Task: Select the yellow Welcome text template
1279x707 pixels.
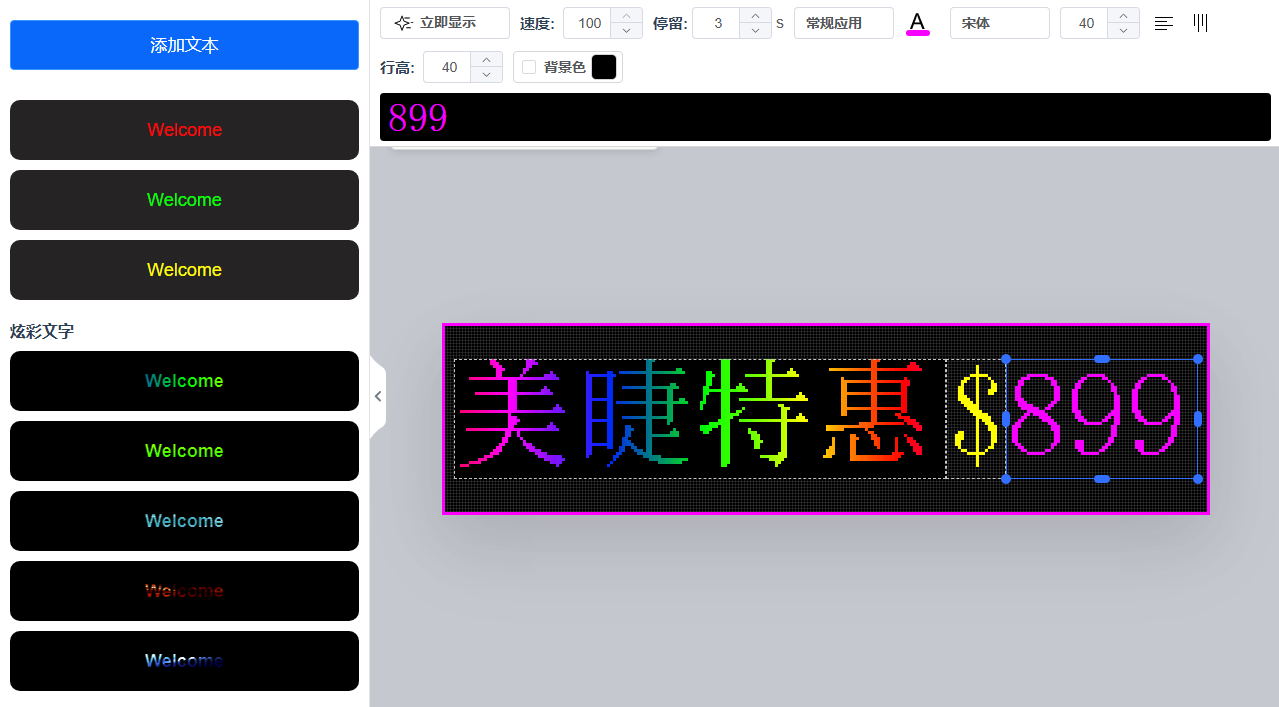Action: (x=184, y=270)
